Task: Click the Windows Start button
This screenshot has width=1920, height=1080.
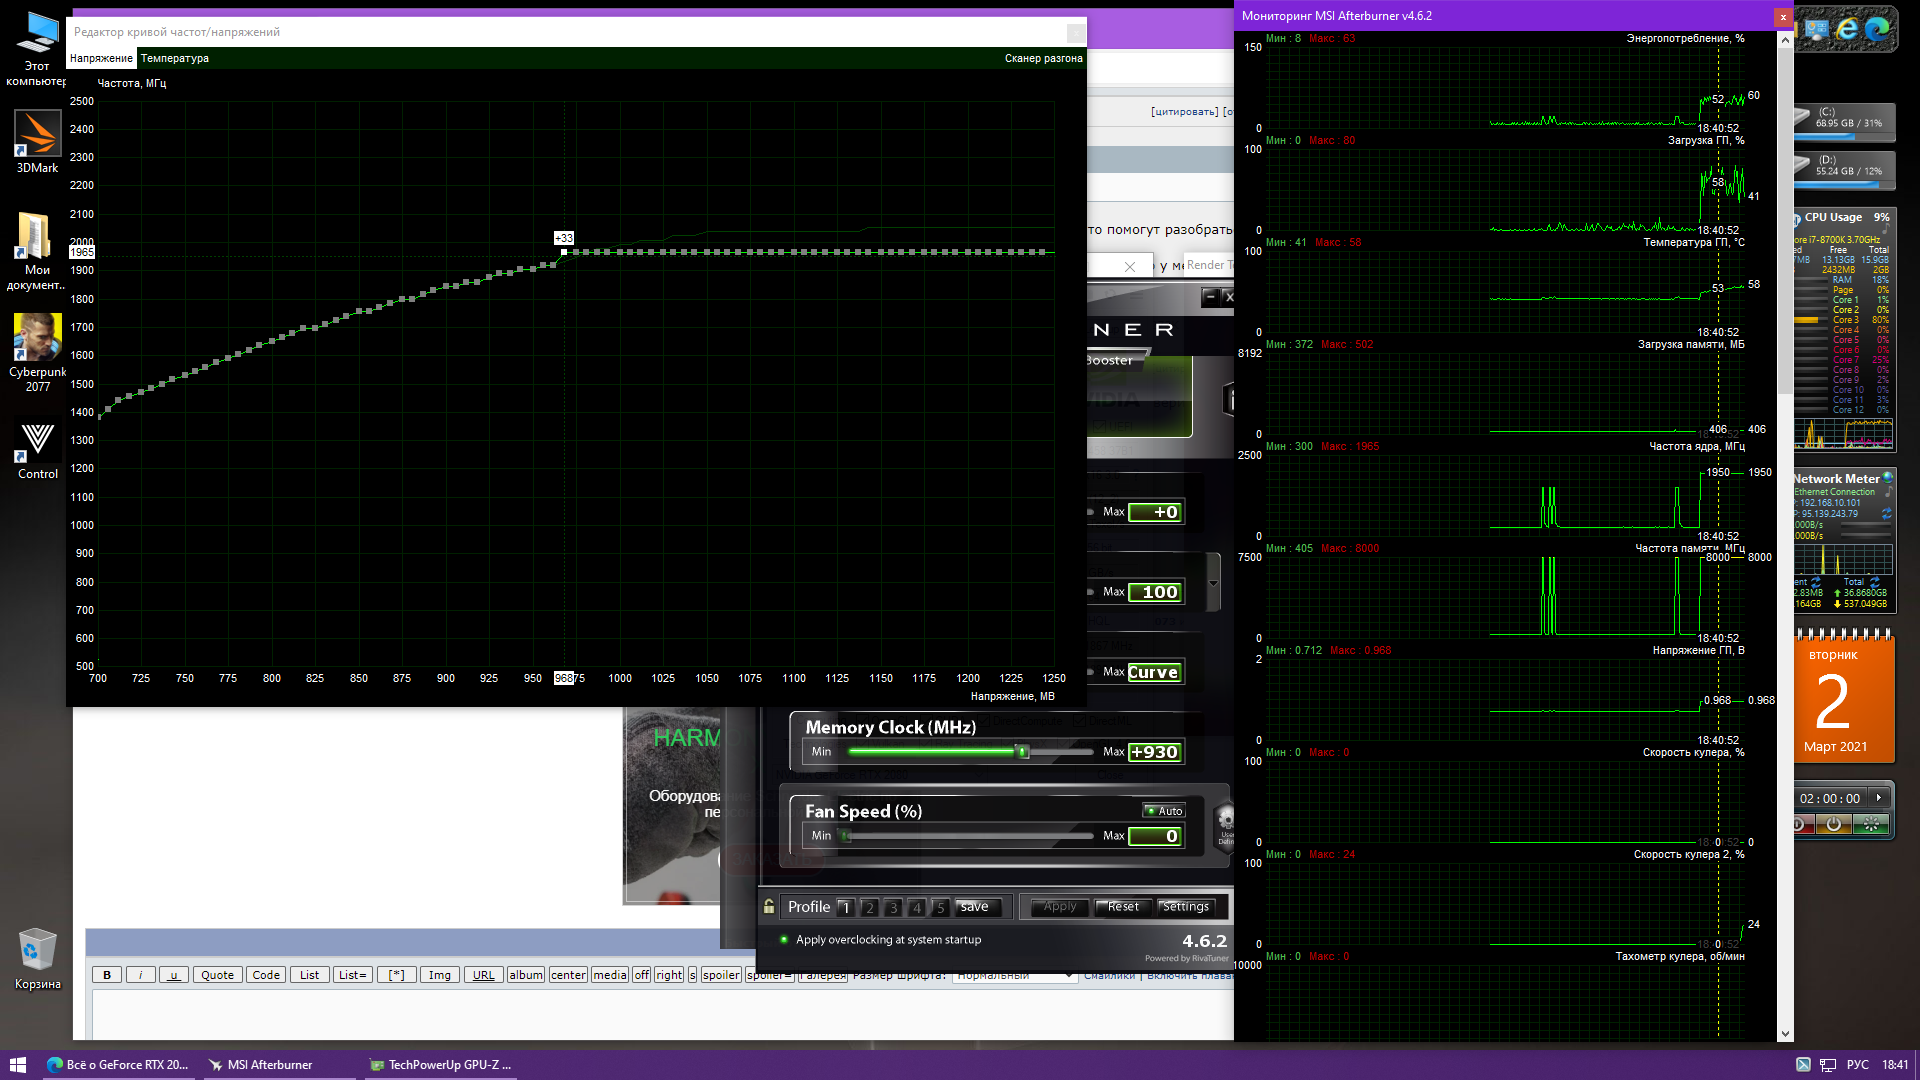Action: pos(17,1065)
